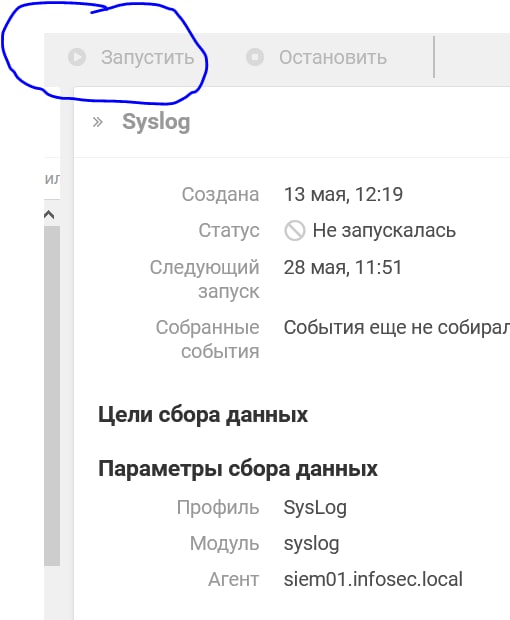510x620 pixels.
Task: Select the creation date 13 мая, 12:19
Action: [x=343, y=195]
